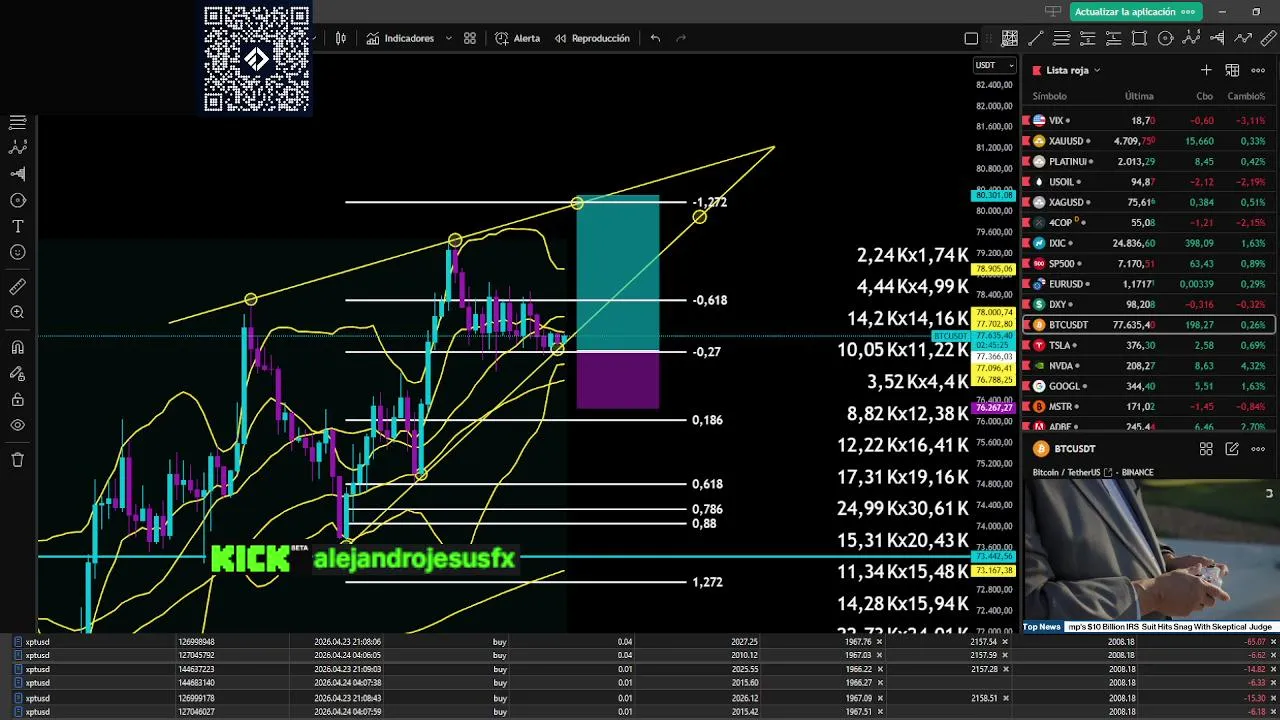Select the horizontal lines tool in top toolbar
The image size is (1280, 720).
click(x=1061, y=38)
